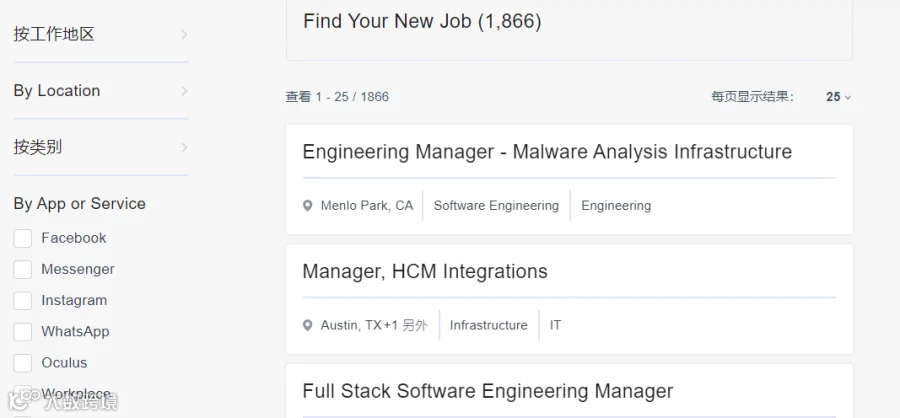Open the Manager, HCM Integrations job
The height and width of the screenshot is (418, 900).
pos(425,272)
